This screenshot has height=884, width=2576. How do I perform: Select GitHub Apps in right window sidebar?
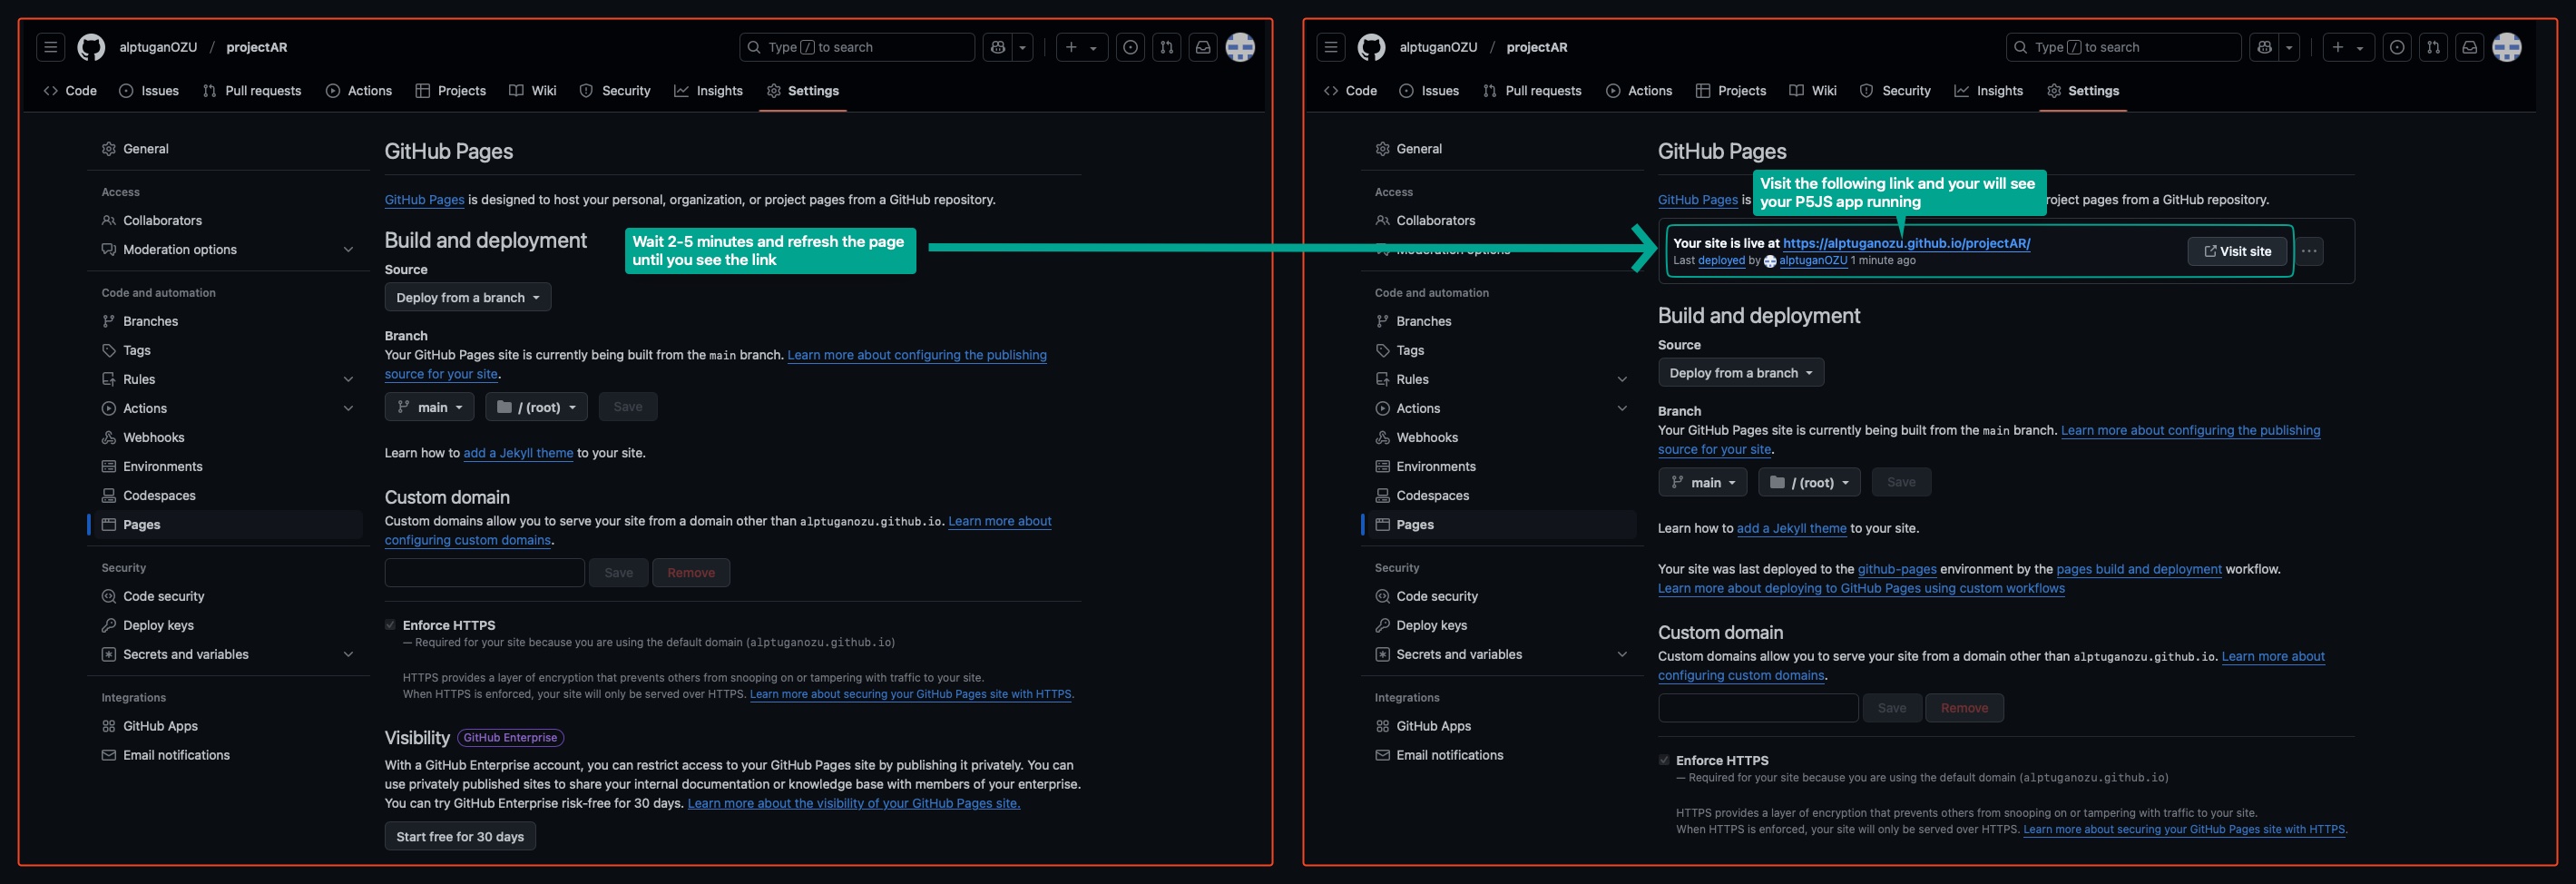pyautogui.click(x=1500, y=726)
